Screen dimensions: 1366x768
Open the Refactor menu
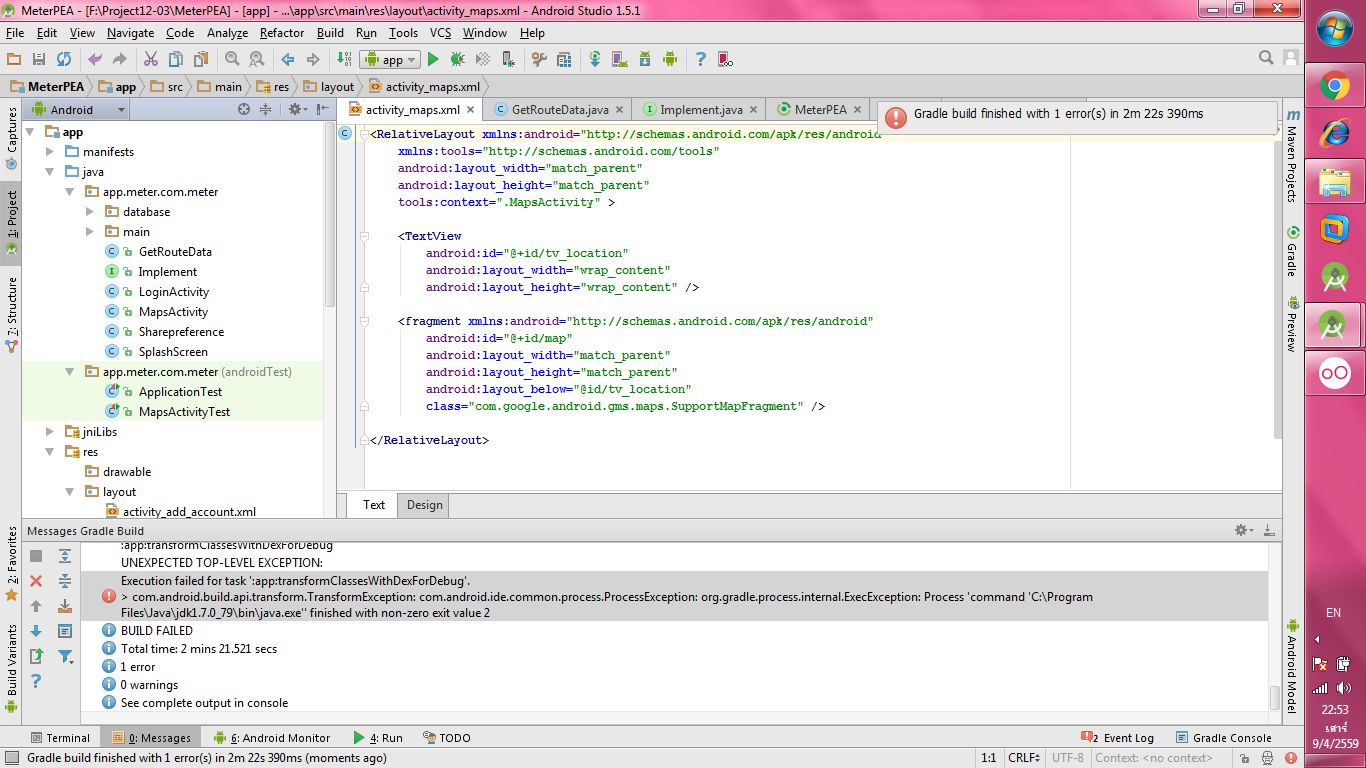tap(282, 33)
